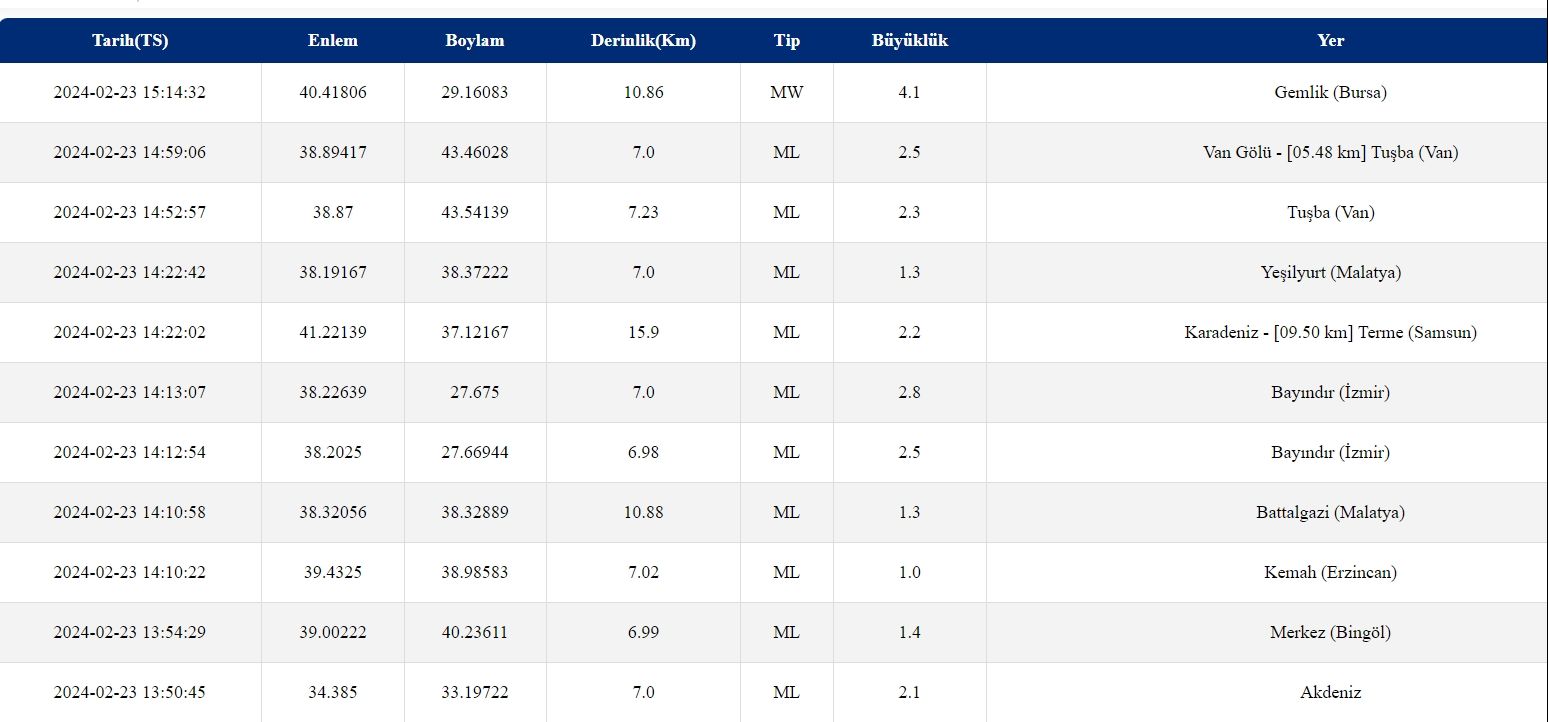Select the 2024-02-23 14:13:07 Bayındır timestamp
Screen dimensions: 1548x722
click(x=130, y=392)
